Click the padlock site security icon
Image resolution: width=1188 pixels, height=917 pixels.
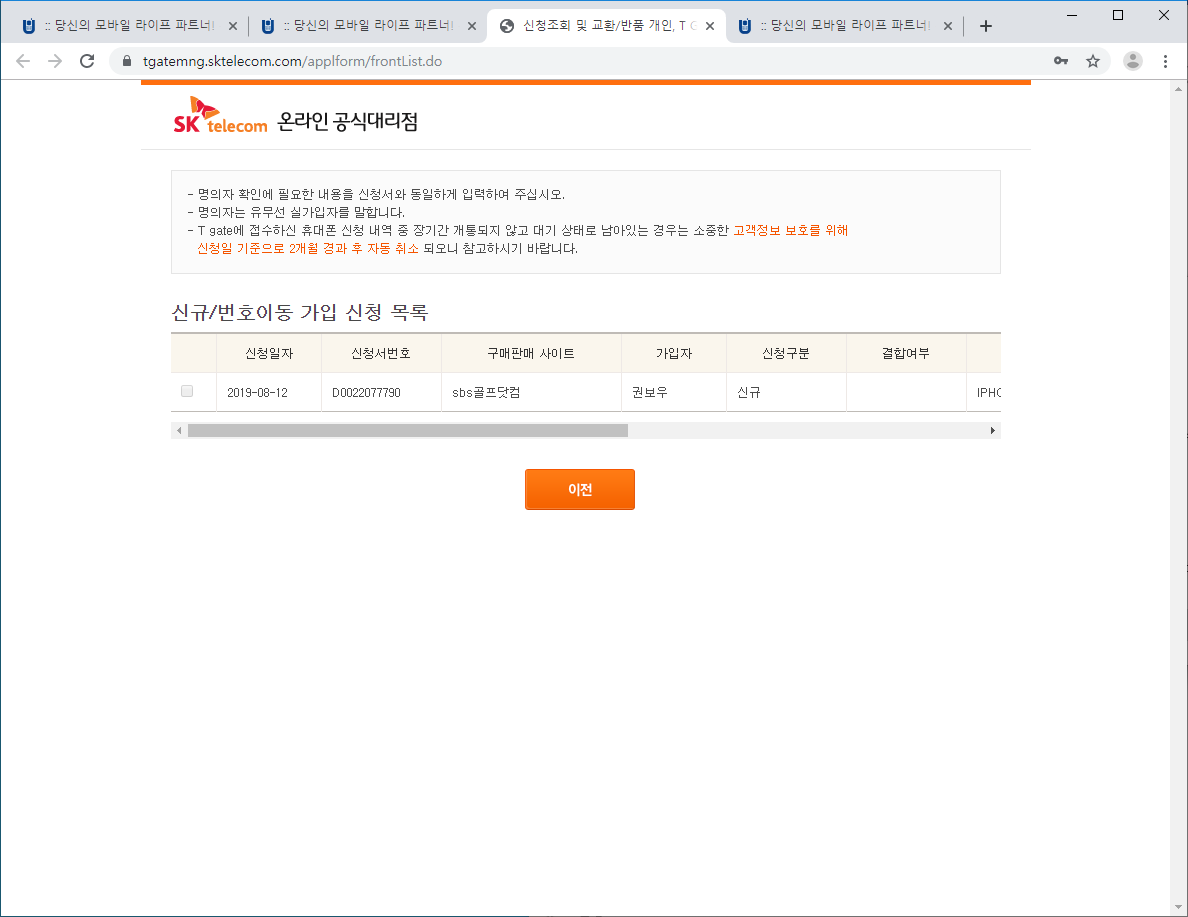click(126, 61)
